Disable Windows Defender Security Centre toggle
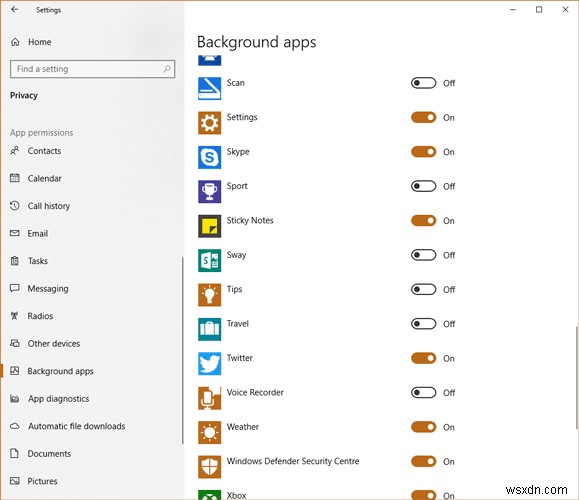The height and width of the screenshot is (500, 579). [424, 461]
